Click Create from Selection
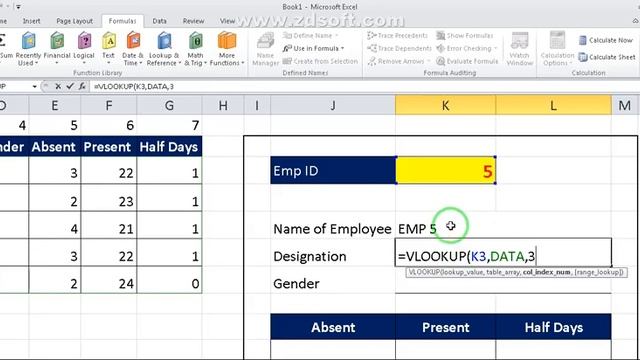Viewport: 640px width, 360px height. pos(320,61)
